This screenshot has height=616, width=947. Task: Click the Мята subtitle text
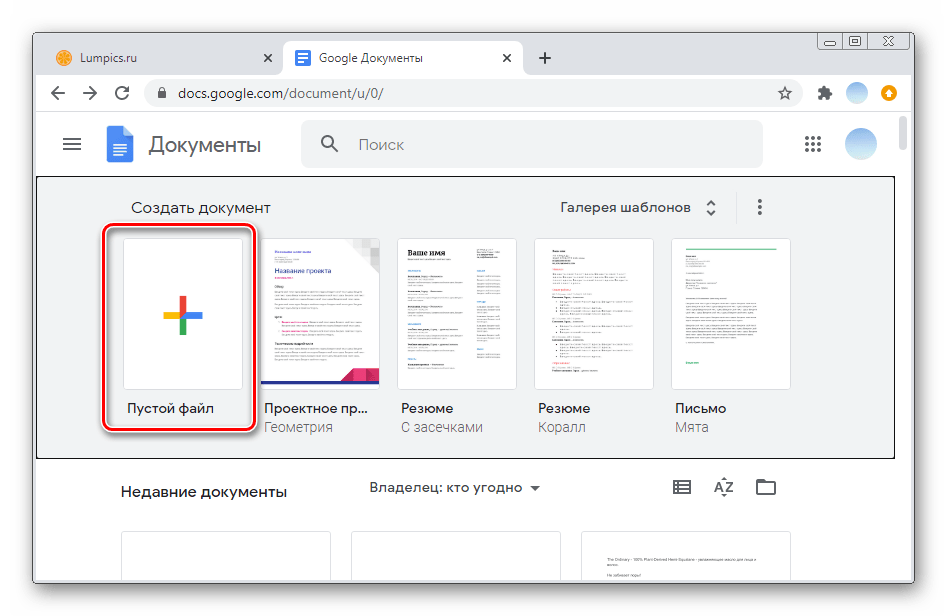[692, 427]
